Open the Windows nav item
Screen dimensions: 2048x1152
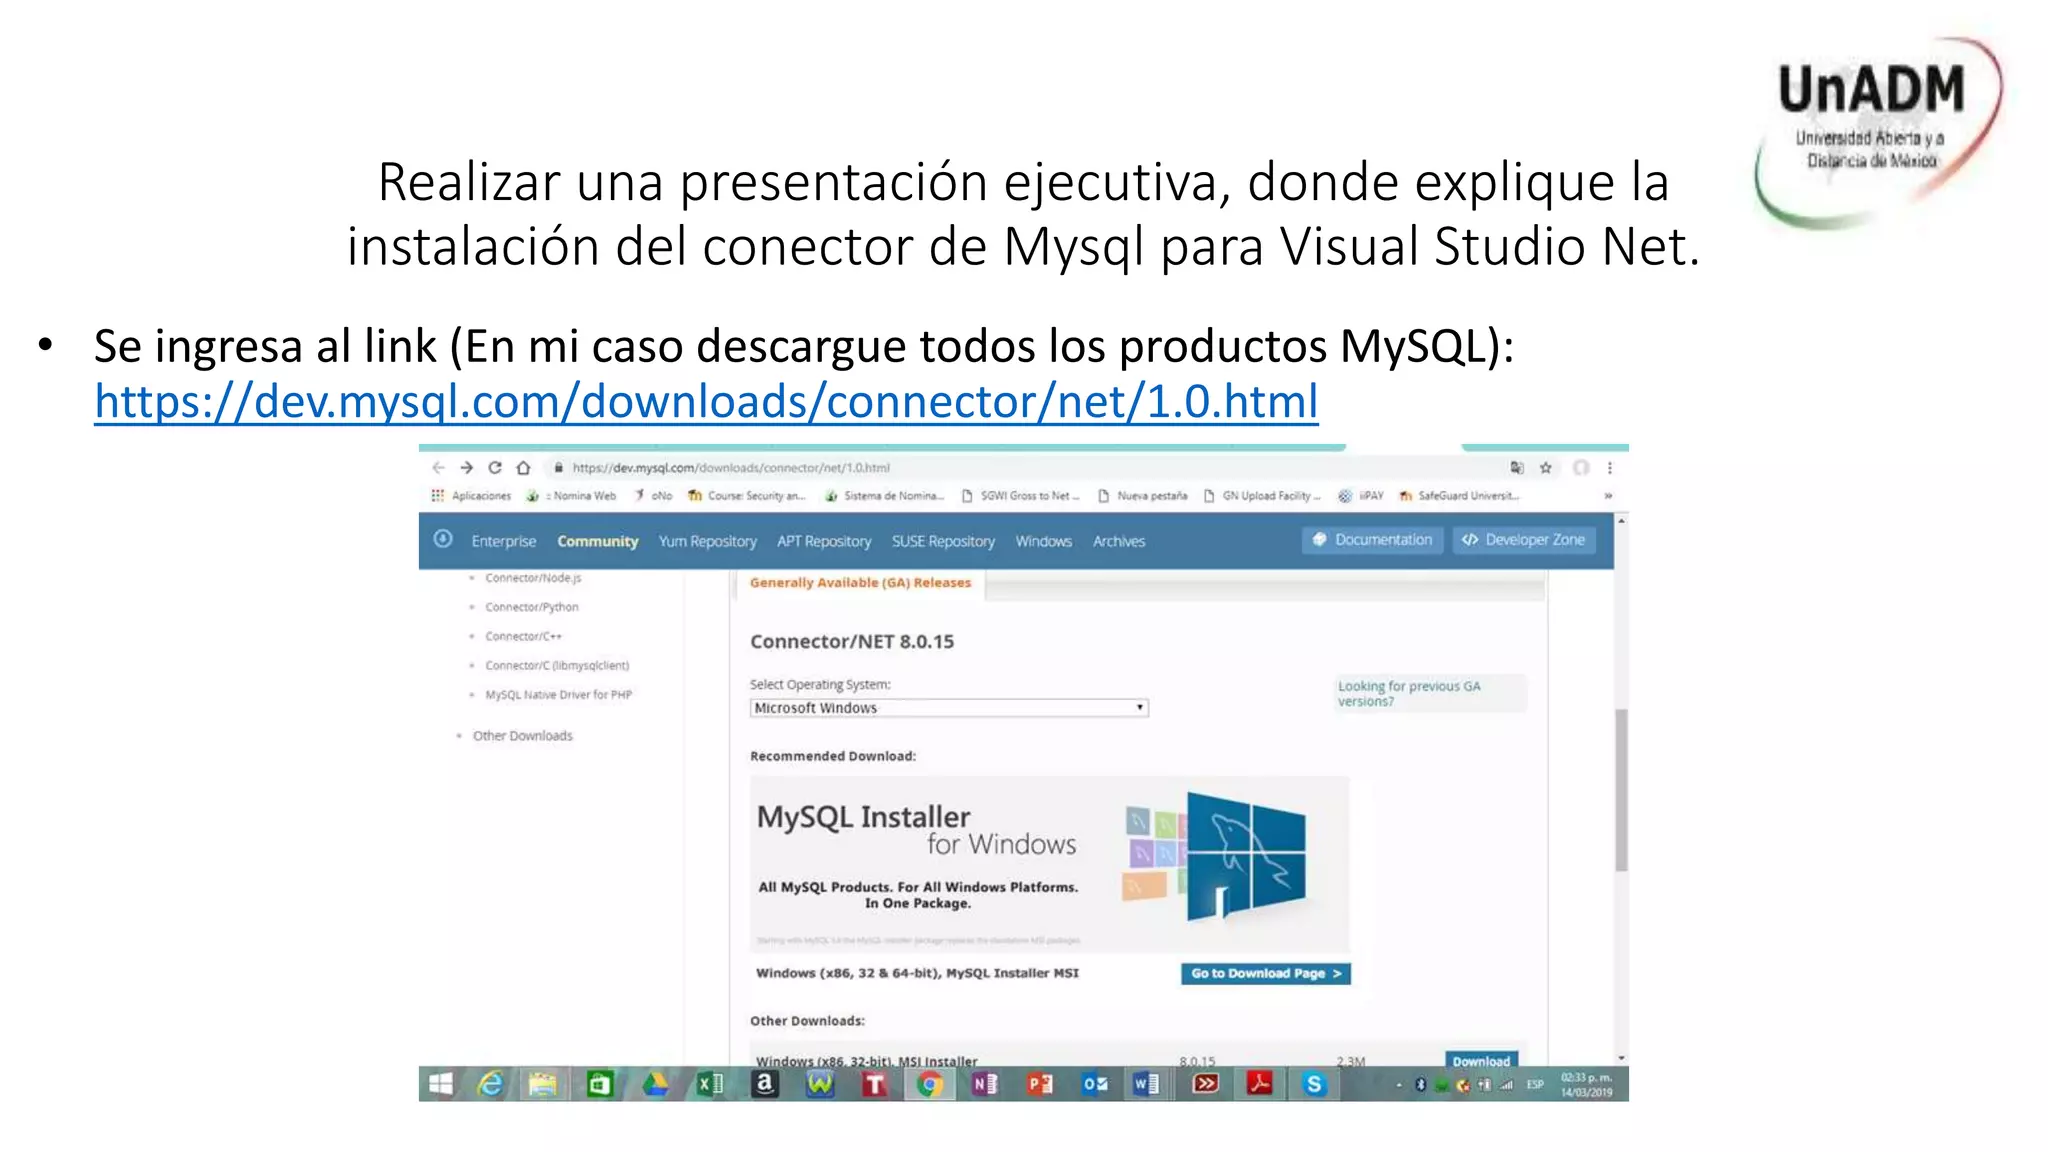point(1044,541)
